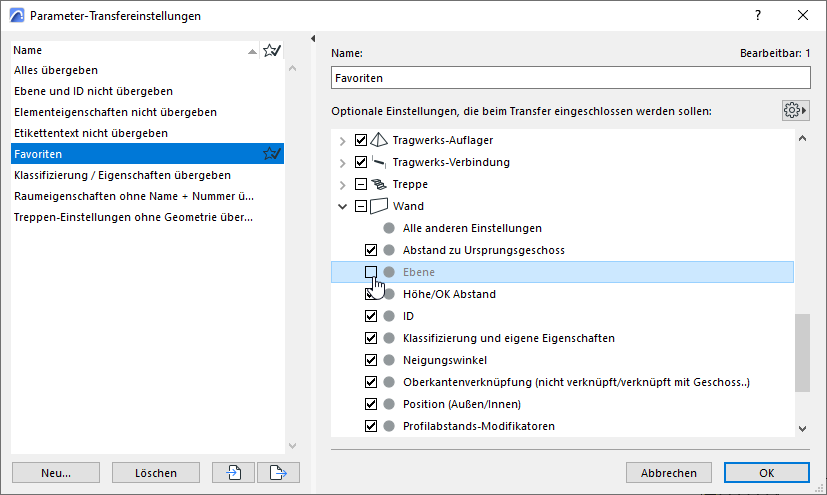Open the gear options menu
The image size is (827, 495).
(795, 111)
